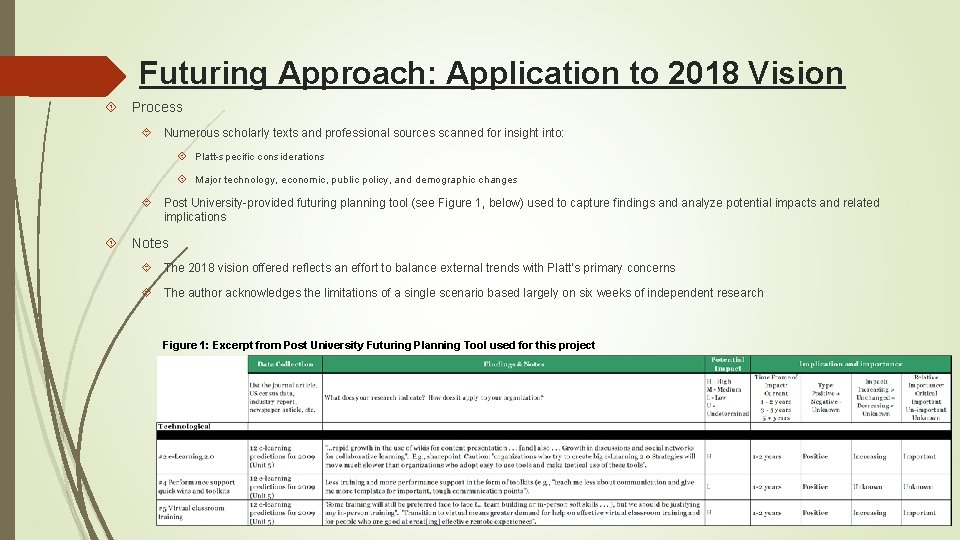The width and height of the screenshot is (960, 540).
Task: Click the "List the journal article, US census data" cell
Action: click(x=285, y=397)
